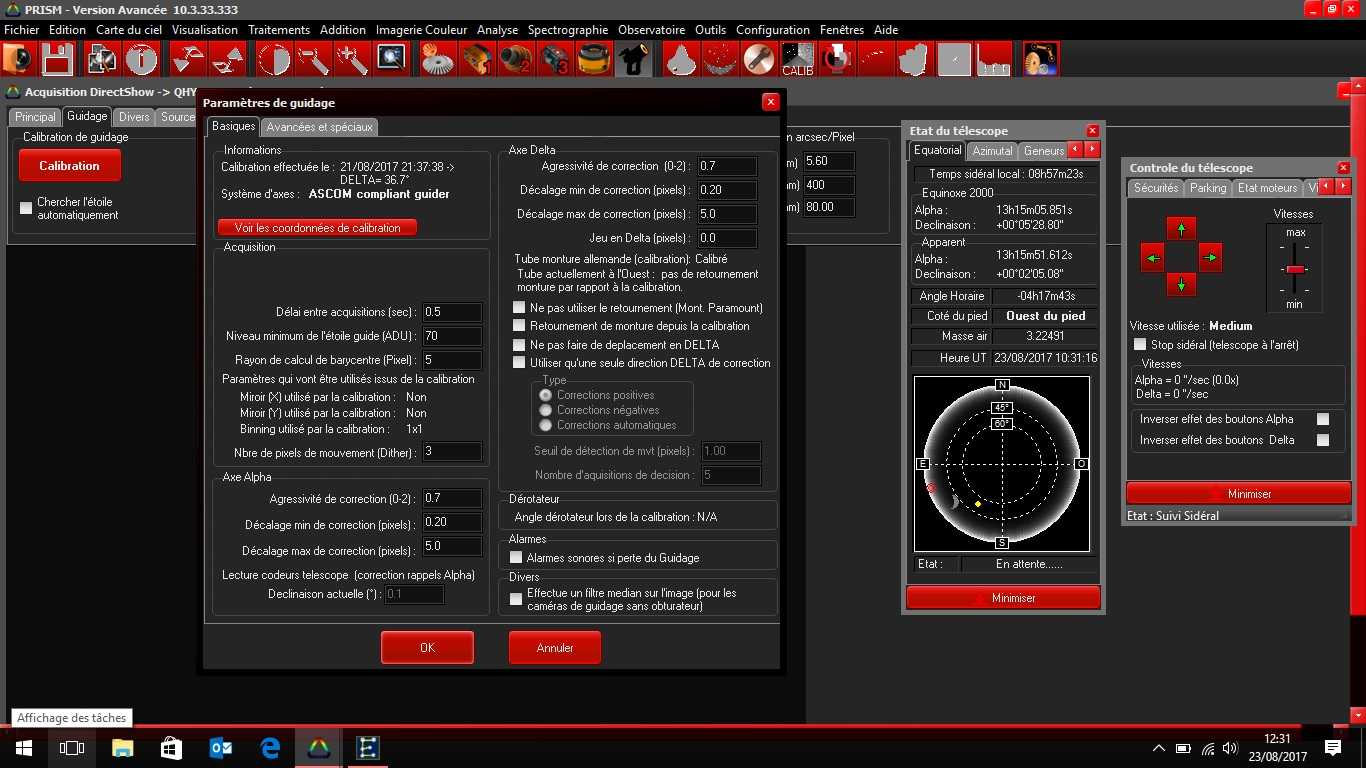
Task: Enable Alarmes sonores si perte du Guidage
Action: point(517,558)
